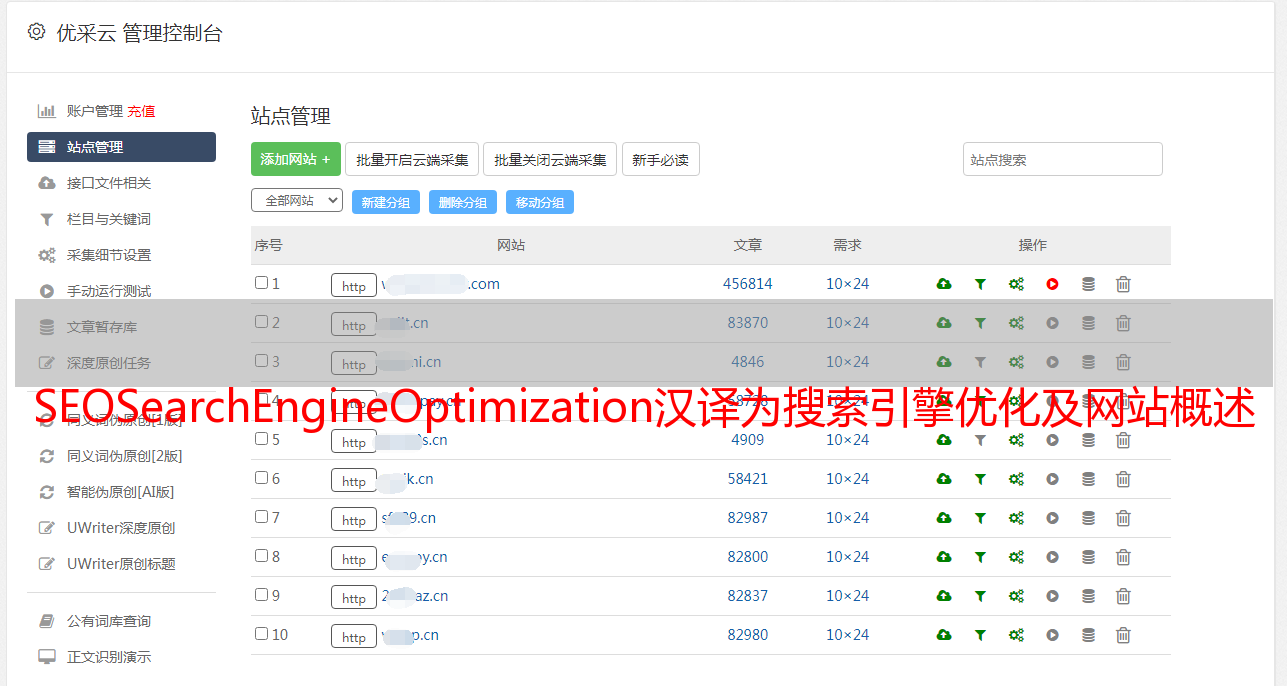Screen dimensions: 1287x686
Task: Click the green 添加网站 button
Action: [x=295, y=159]
